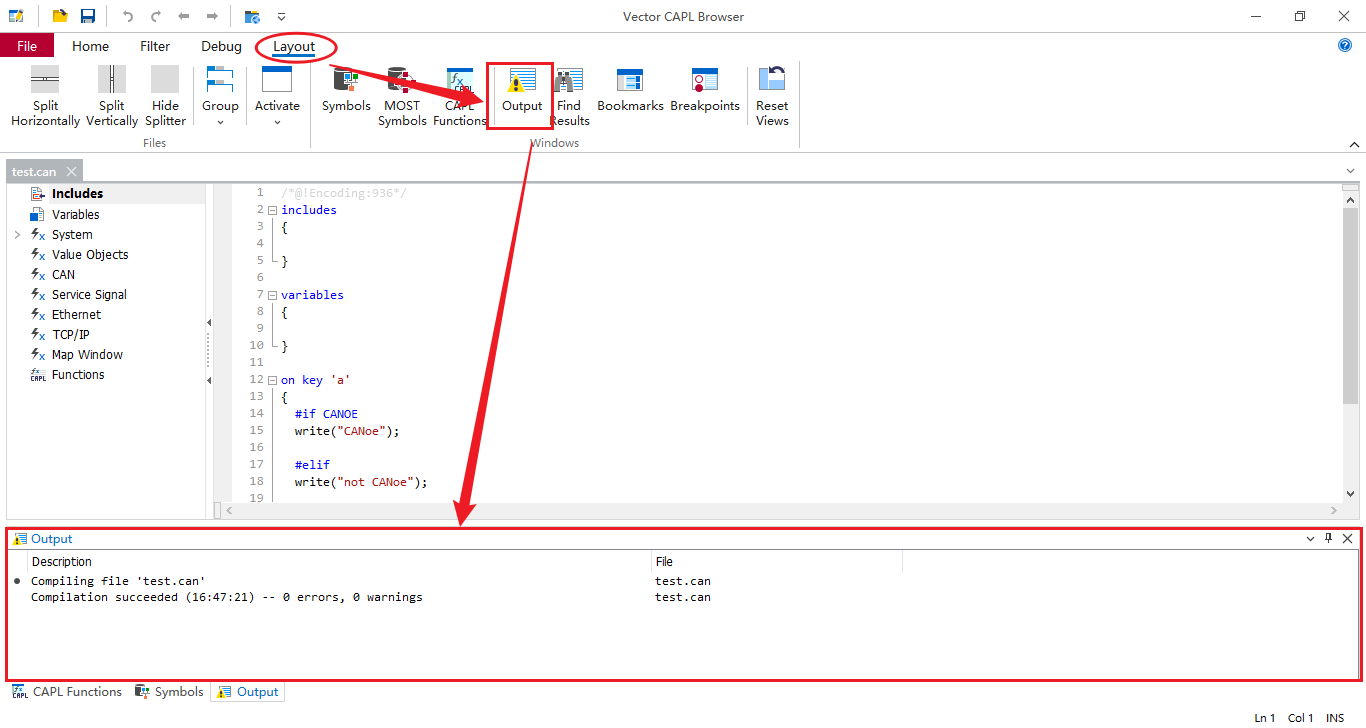Split the editor horizontally
Image resolution: width=1366 pixels, height=728 pixels.
pos(45,96)
